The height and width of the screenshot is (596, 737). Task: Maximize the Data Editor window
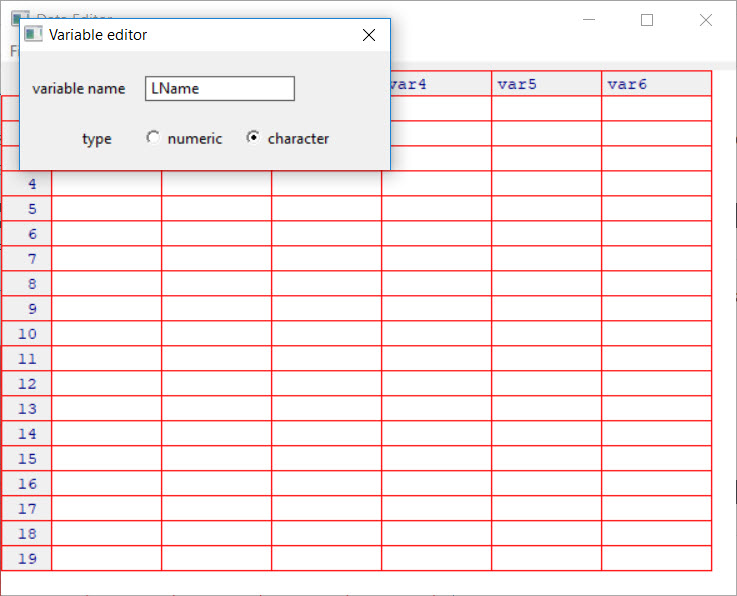tap(647, 20)
